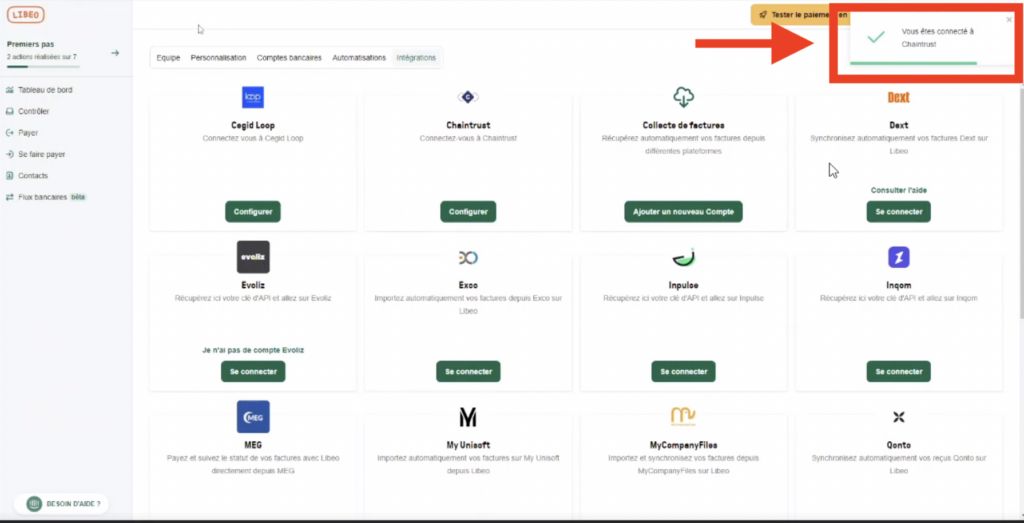Viewport: 1024px width, 523px height.
Task: Click the Contrôler inbox icon
Action: (x=10, y=112)
